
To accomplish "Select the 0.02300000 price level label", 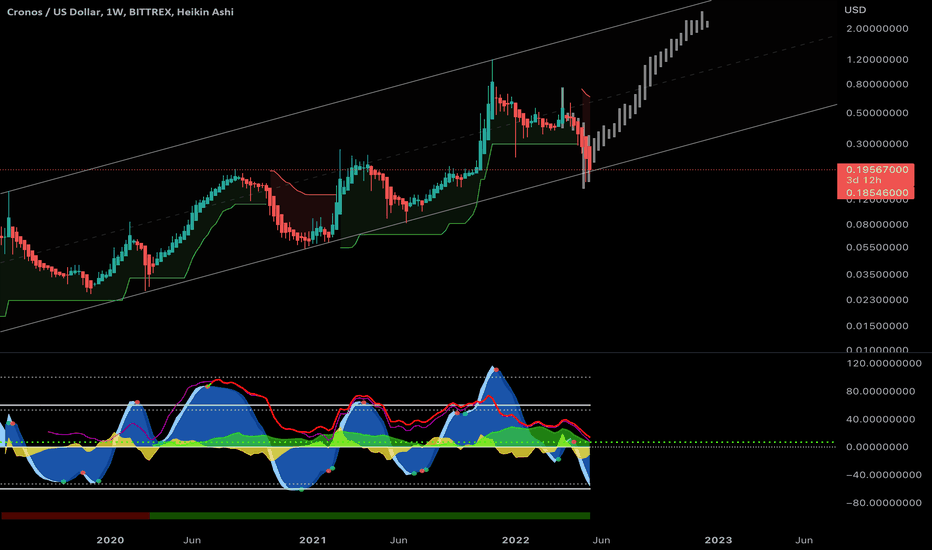I will 877,300.
